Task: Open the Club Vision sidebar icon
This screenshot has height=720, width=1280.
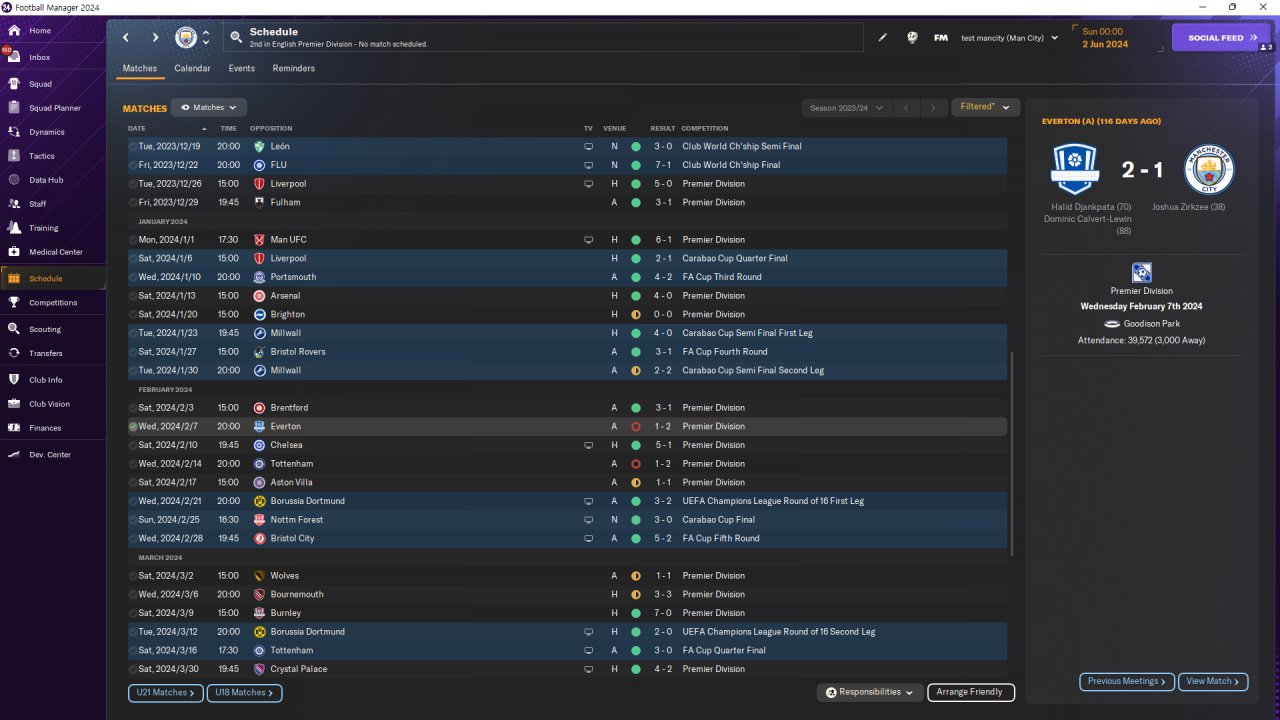Action: (14, 403)
